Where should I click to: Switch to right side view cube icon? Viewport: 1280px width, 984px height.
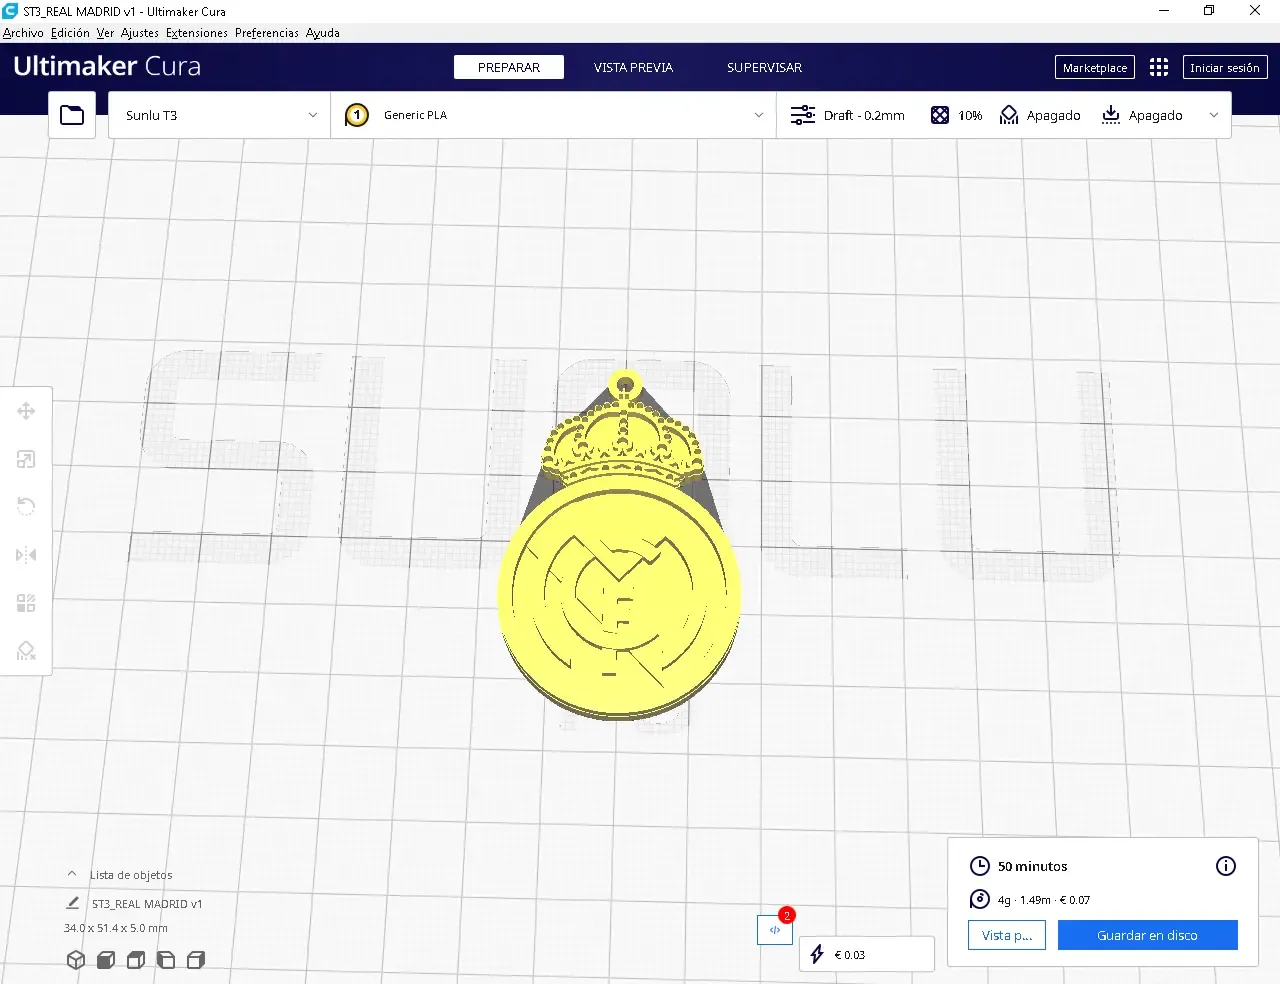[x=196, y=960]
